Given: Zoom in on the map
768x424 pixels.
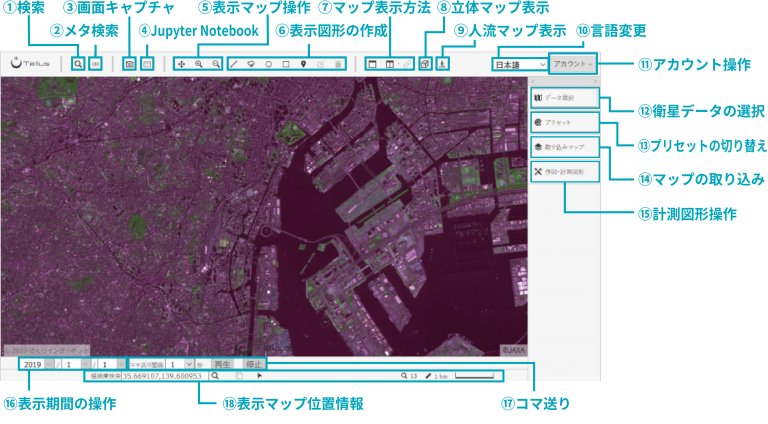Looking at the screenshot, I should 198,64.
